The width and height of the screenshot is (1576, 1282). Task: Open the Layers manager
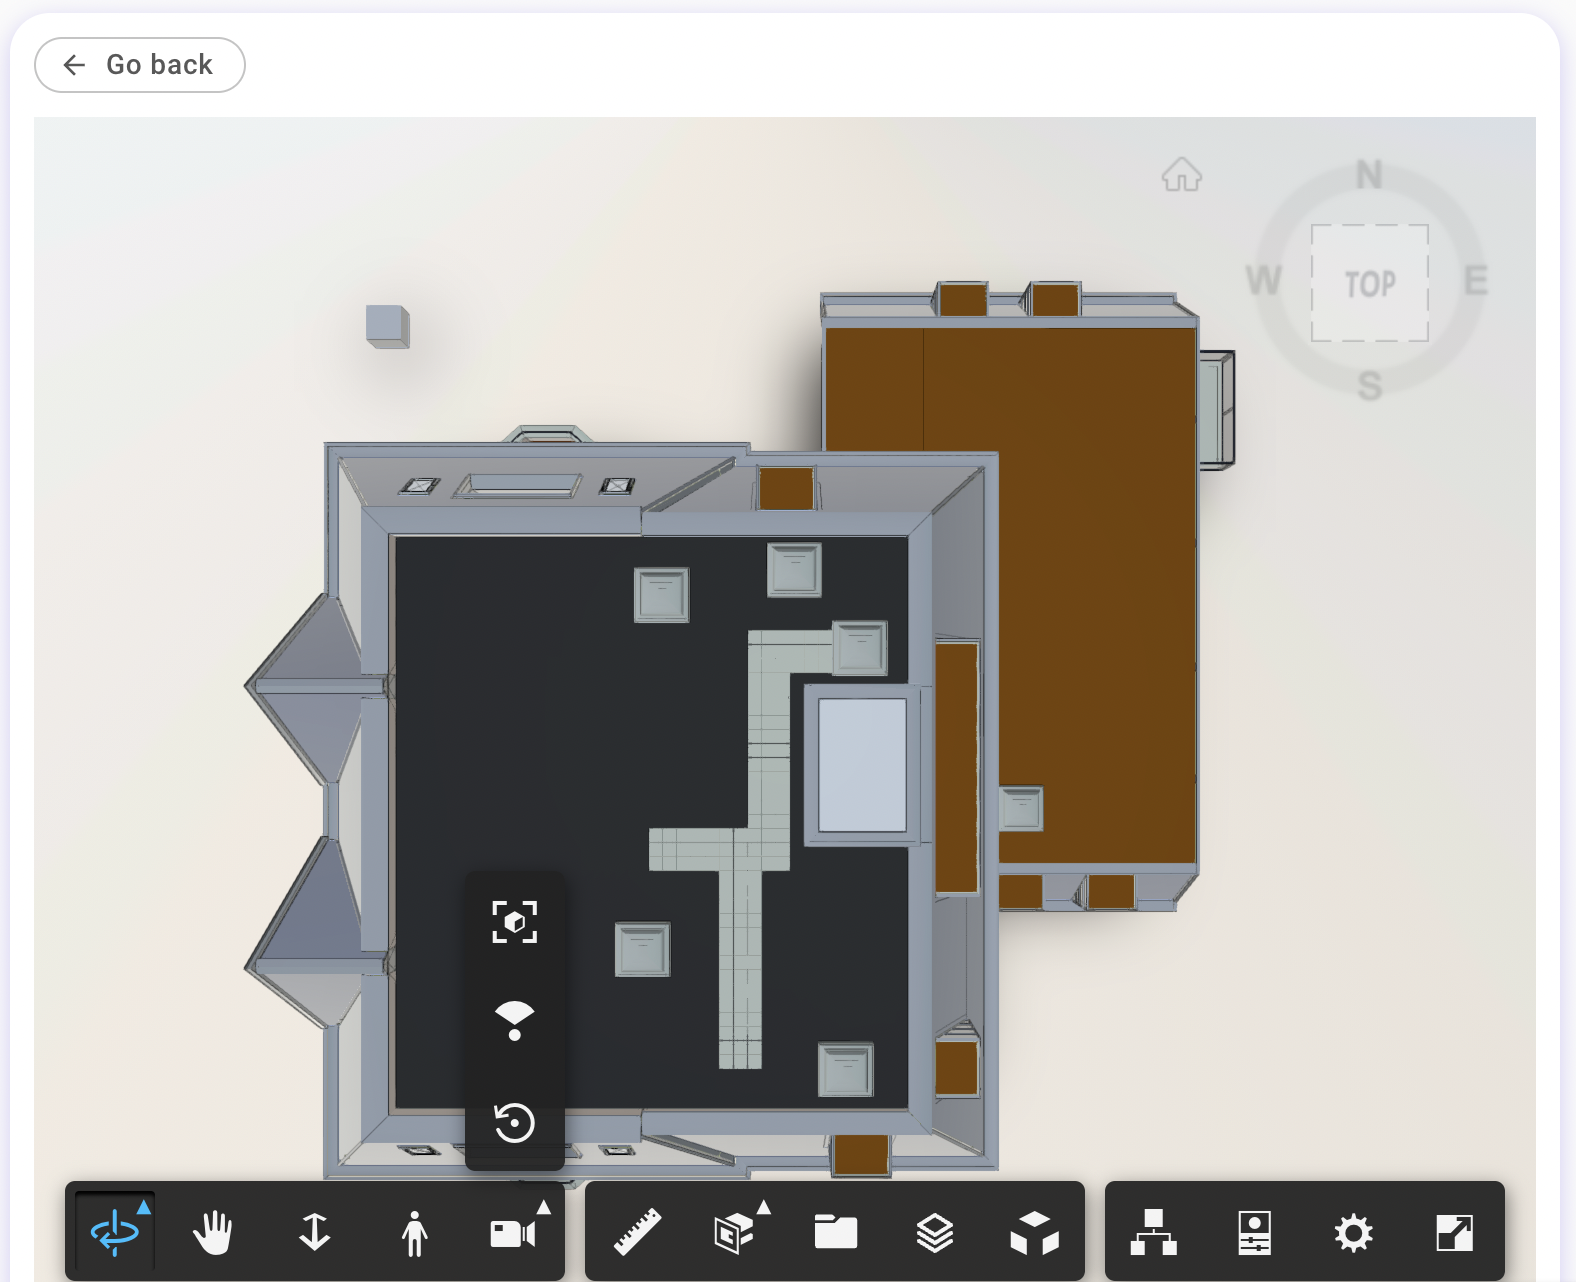point(934,1232)
